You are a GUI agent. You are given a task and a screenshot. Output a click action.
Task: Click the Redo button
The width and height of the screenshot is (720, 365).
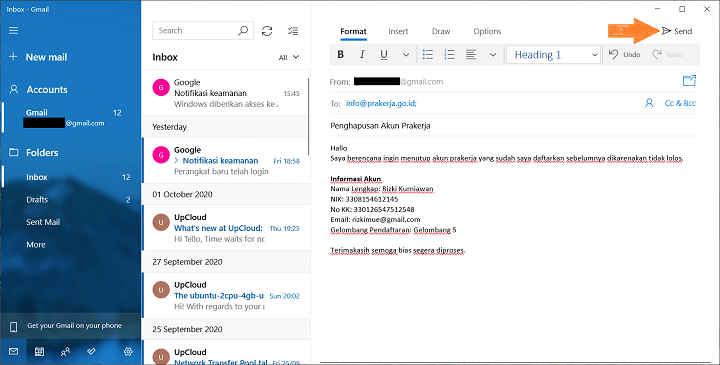668,55
